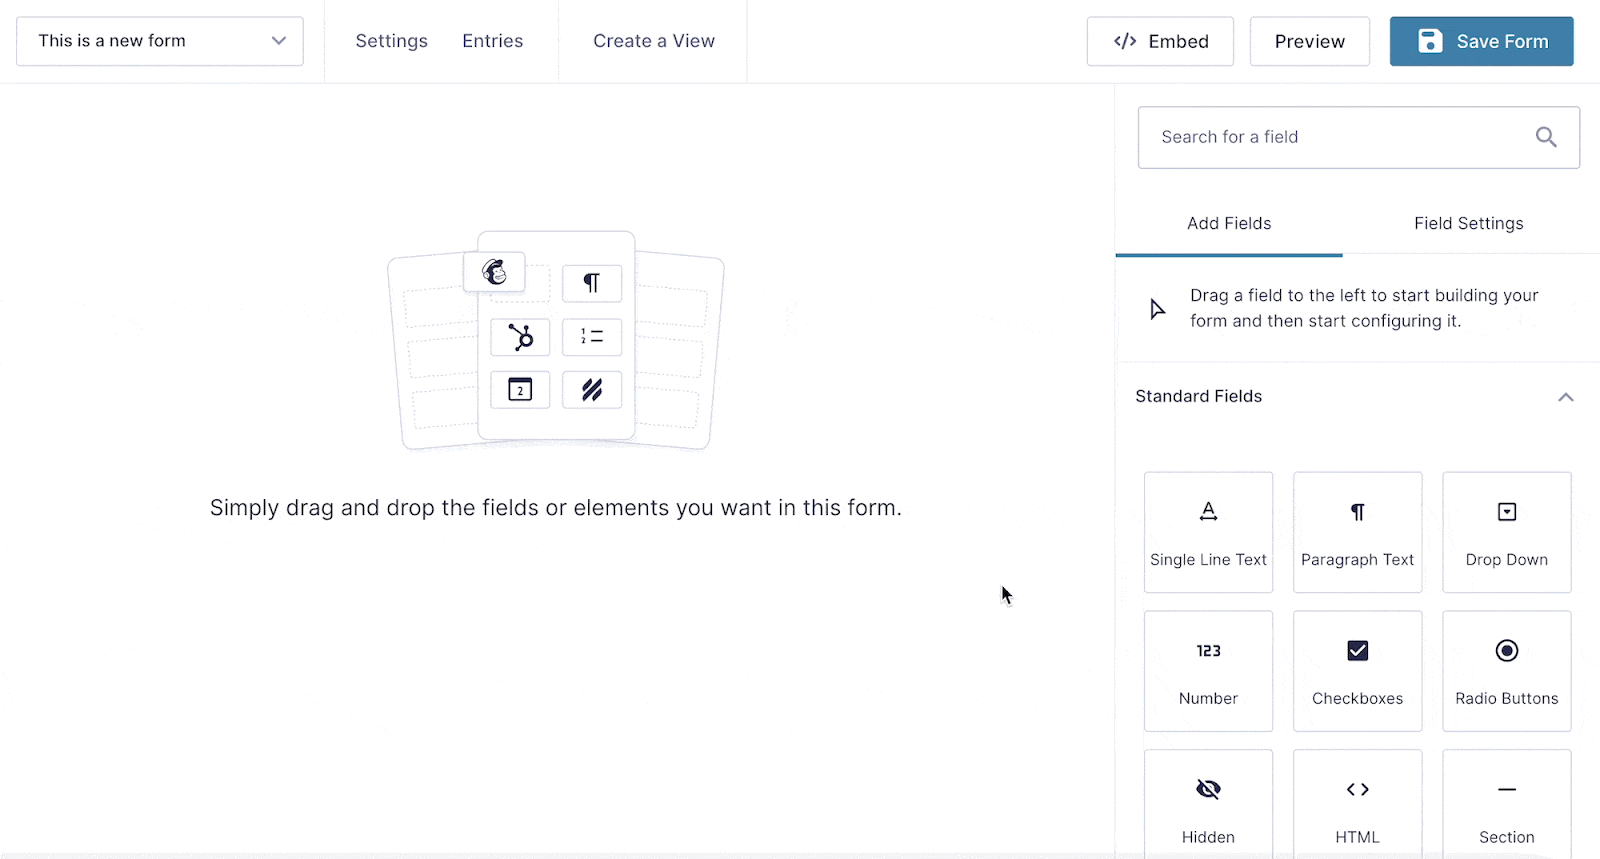Collapse the Standard Fields section
Image resolution: width=1600 pixels, height=859 pixels.
tap(1565, 397)
